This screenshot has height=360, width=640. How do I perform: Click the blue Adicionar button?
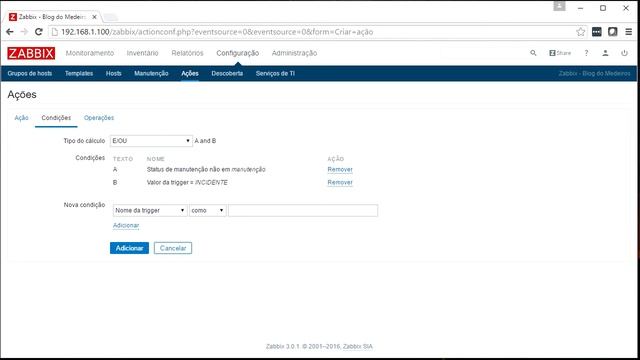(x=129, y=248)
